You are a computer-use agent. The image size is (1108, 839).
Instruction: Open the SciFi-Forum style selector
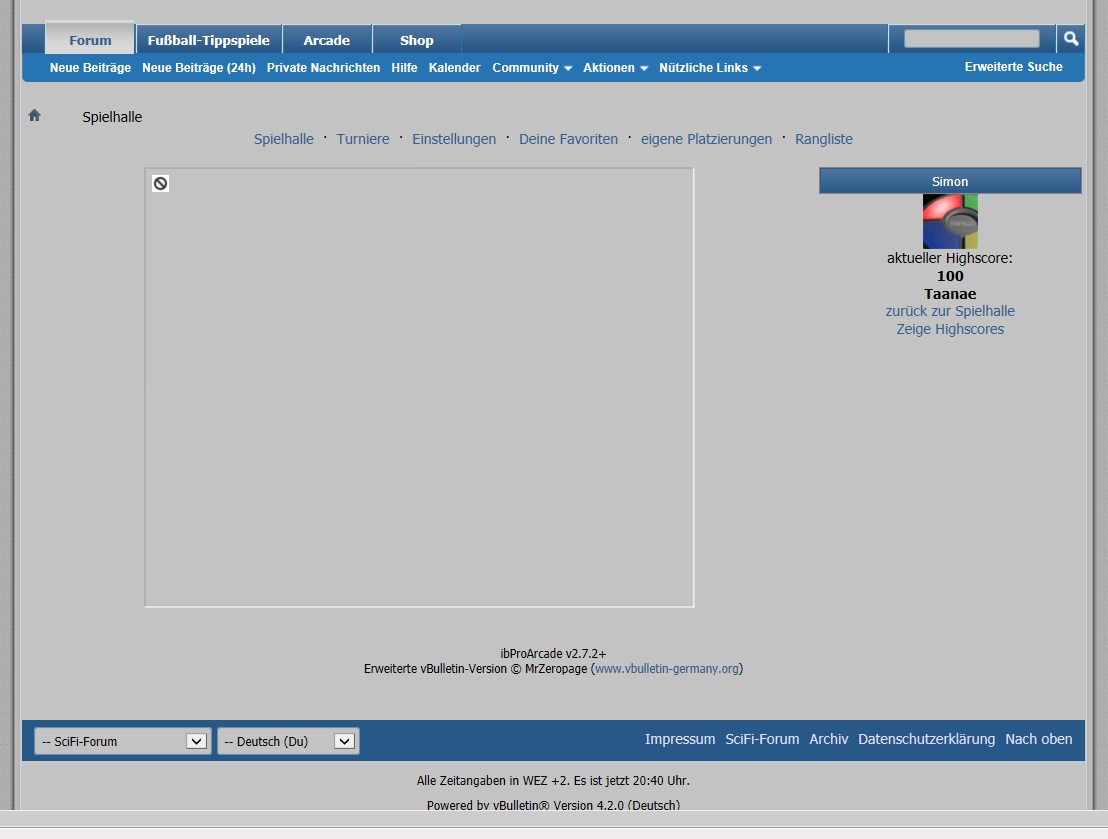tap(123, 741)
